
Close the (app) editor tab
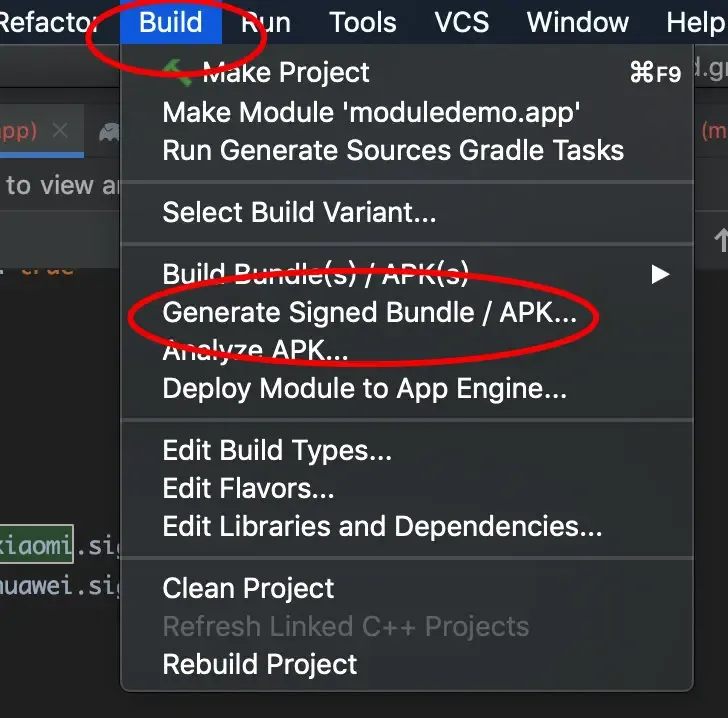pos(60,131)
